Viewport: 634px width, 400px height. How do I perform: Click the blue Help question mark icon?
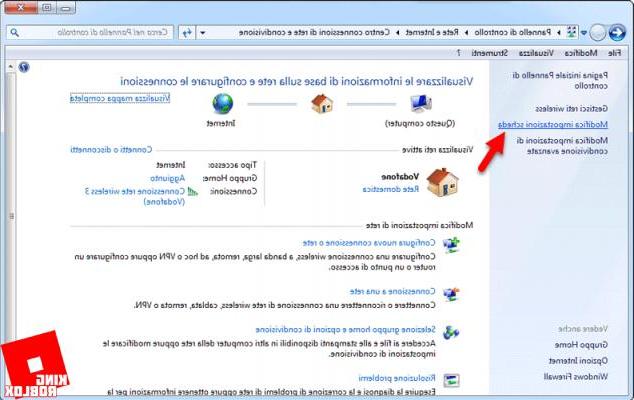click(x=24, y=67)
